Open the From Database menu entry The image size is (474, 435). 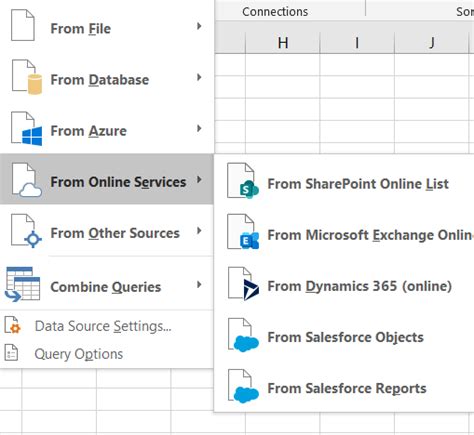point(107,77)
